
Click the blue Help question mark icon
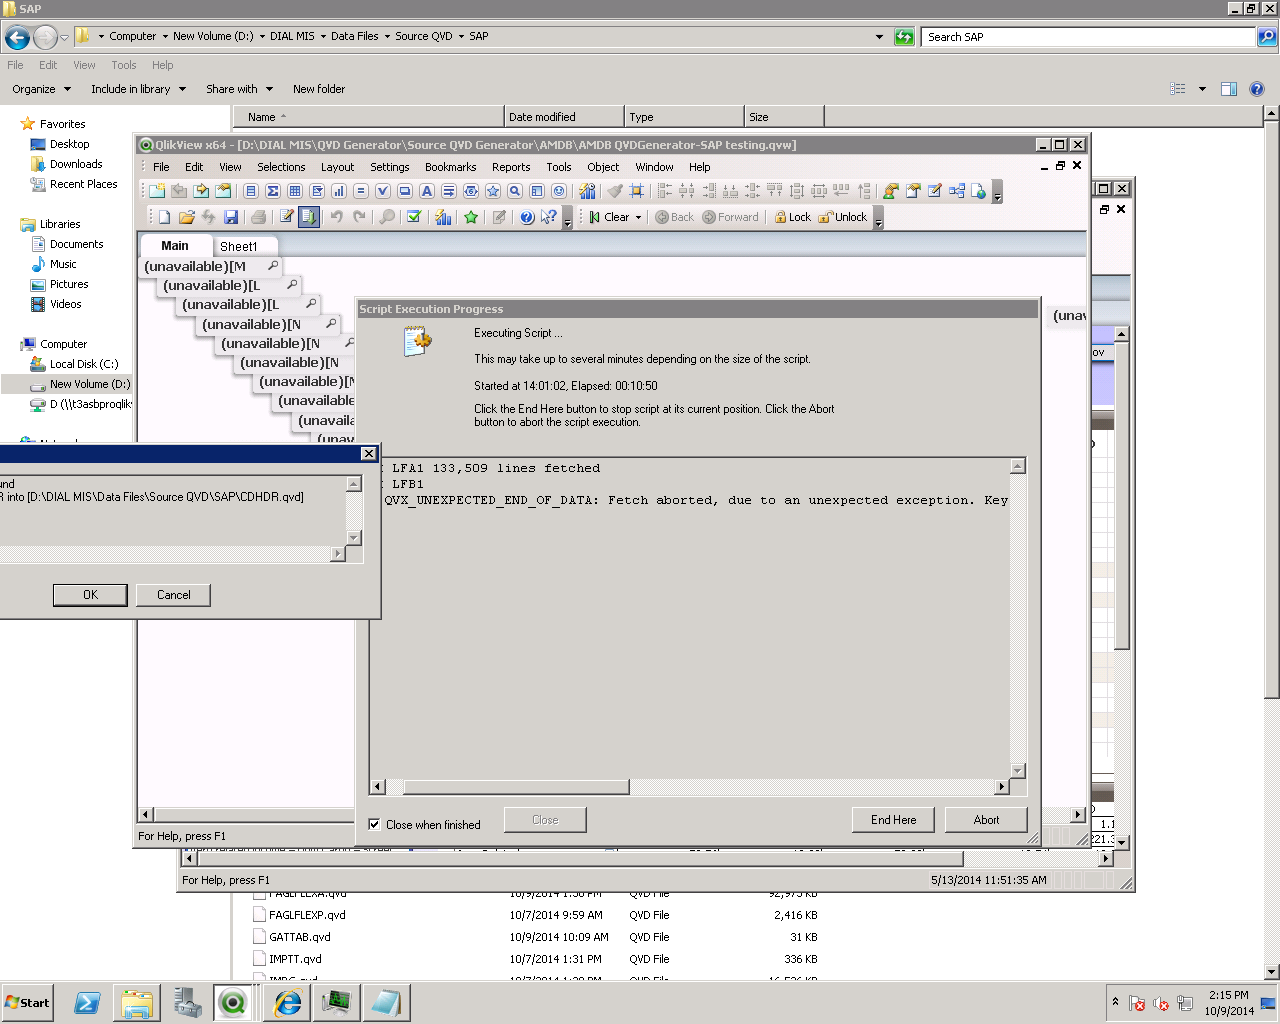527,217
